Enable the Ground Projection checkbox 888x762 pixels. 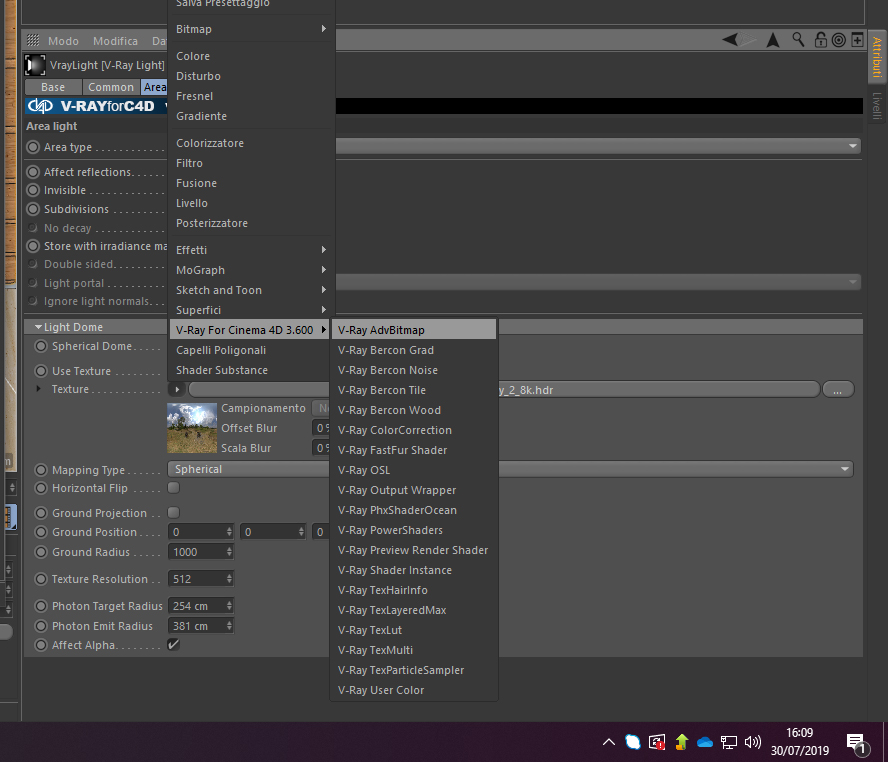(x=174, y=512)
